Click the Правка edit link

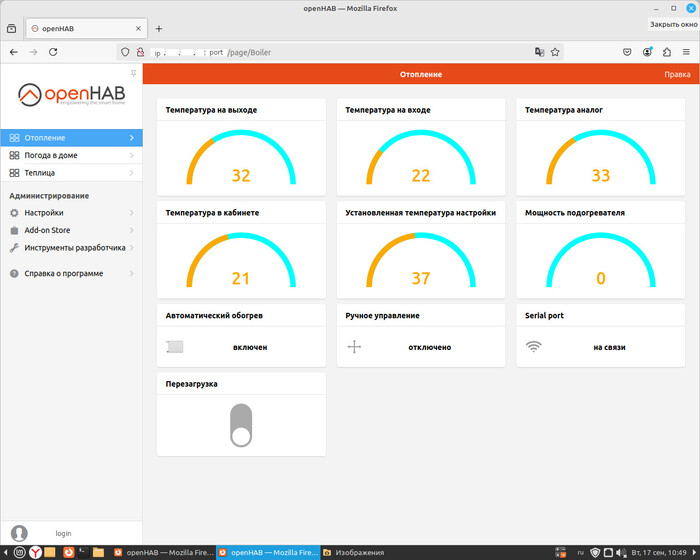point(676,75)
